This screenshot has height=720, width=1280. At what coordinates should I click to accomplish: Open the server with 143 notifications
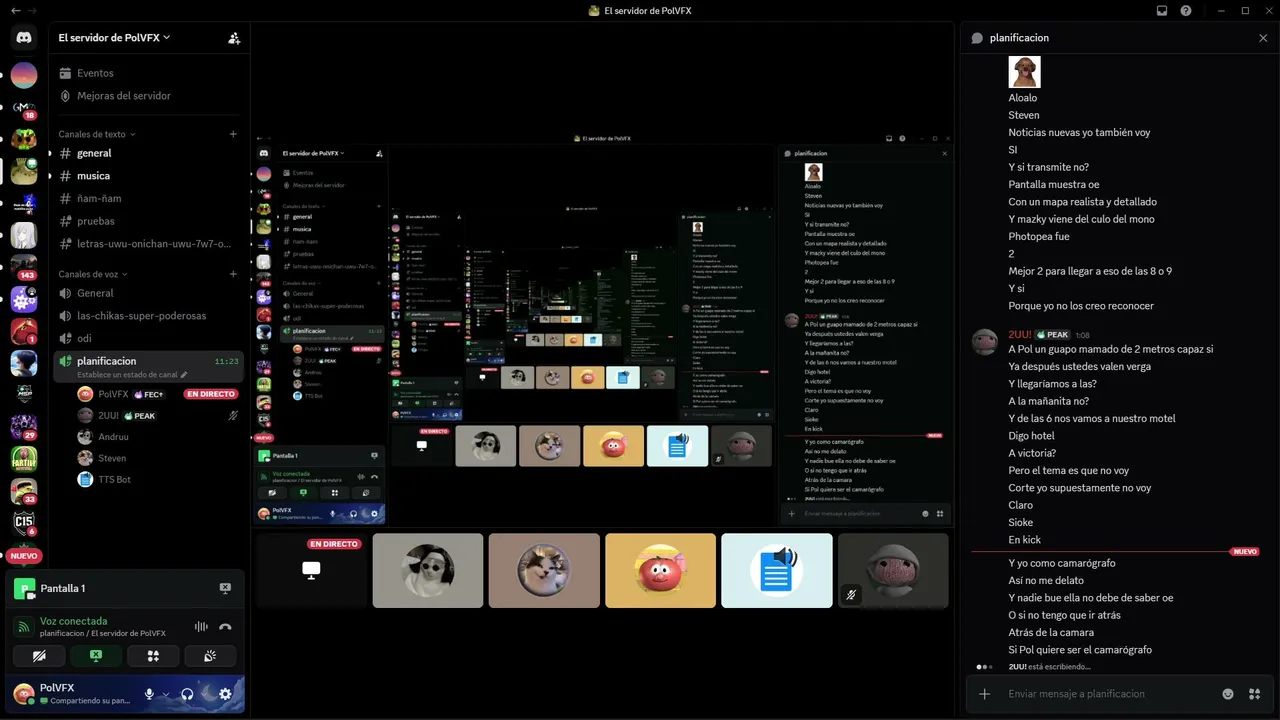24,266
